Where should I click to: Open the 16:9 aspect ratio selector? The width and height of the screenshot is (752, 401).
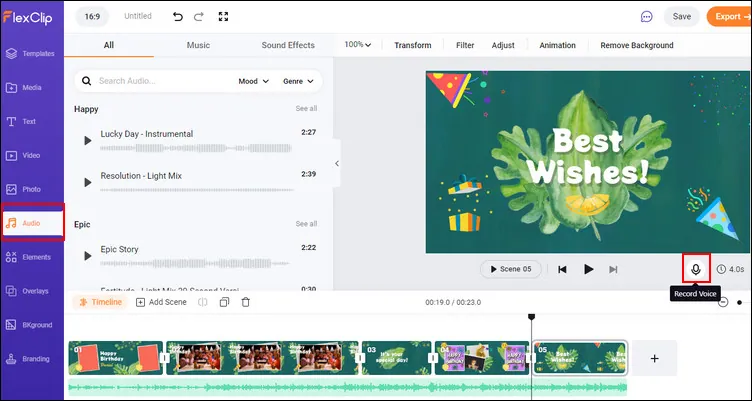[x=92, y=16]
